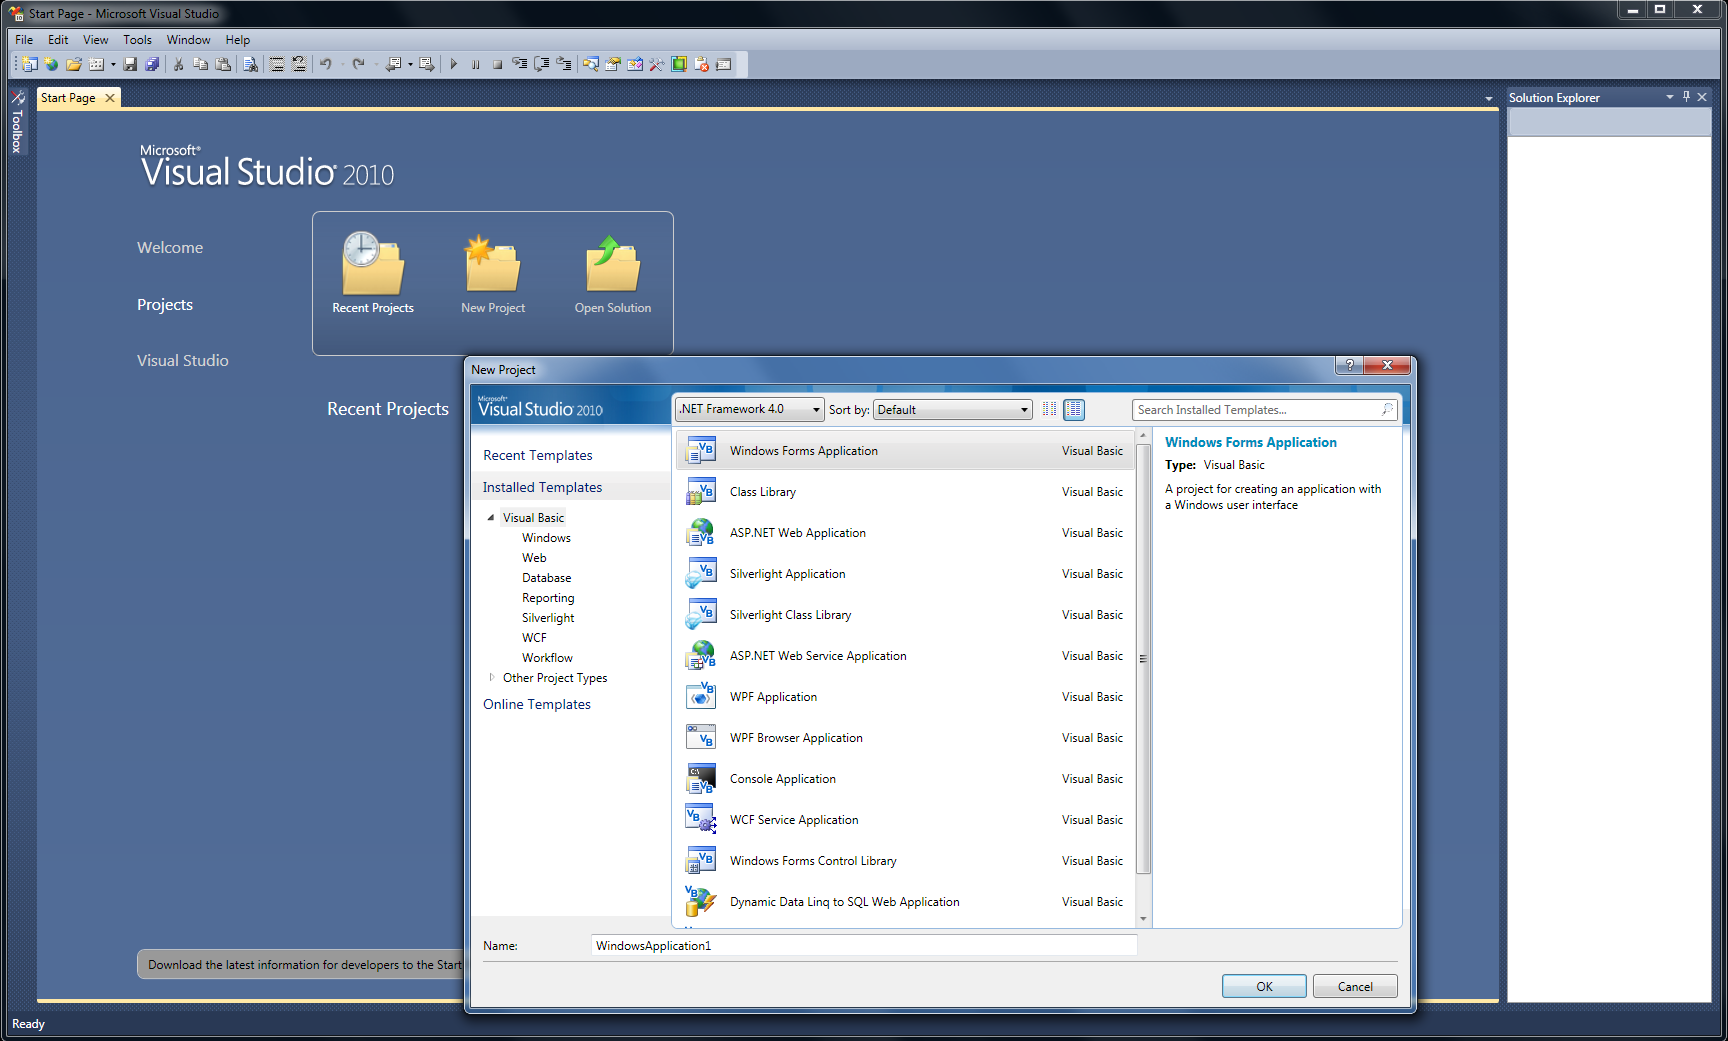Open the Help menu

(237, 40)
